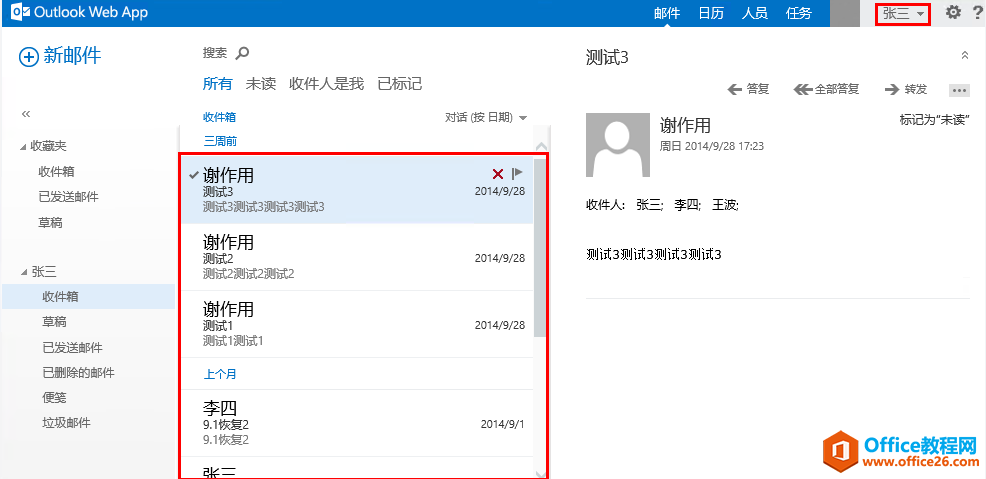Delete the 测试3 message with red X
This screenshot has width=986, height=479.
498,174
